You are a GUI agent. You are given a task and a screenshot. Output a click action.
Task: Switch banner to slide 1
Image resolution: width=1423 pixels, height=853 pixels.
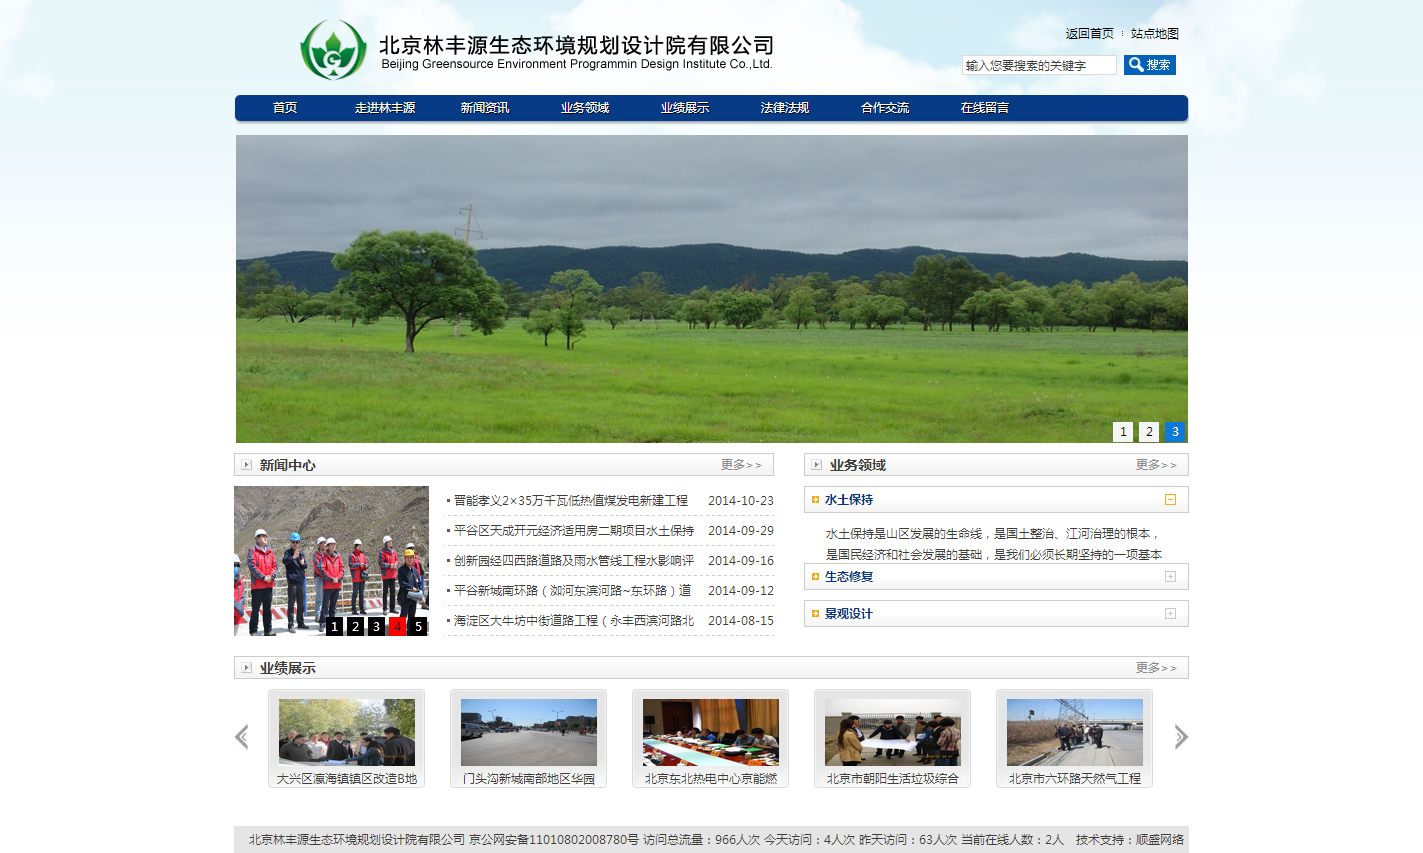pos(1123,431)
